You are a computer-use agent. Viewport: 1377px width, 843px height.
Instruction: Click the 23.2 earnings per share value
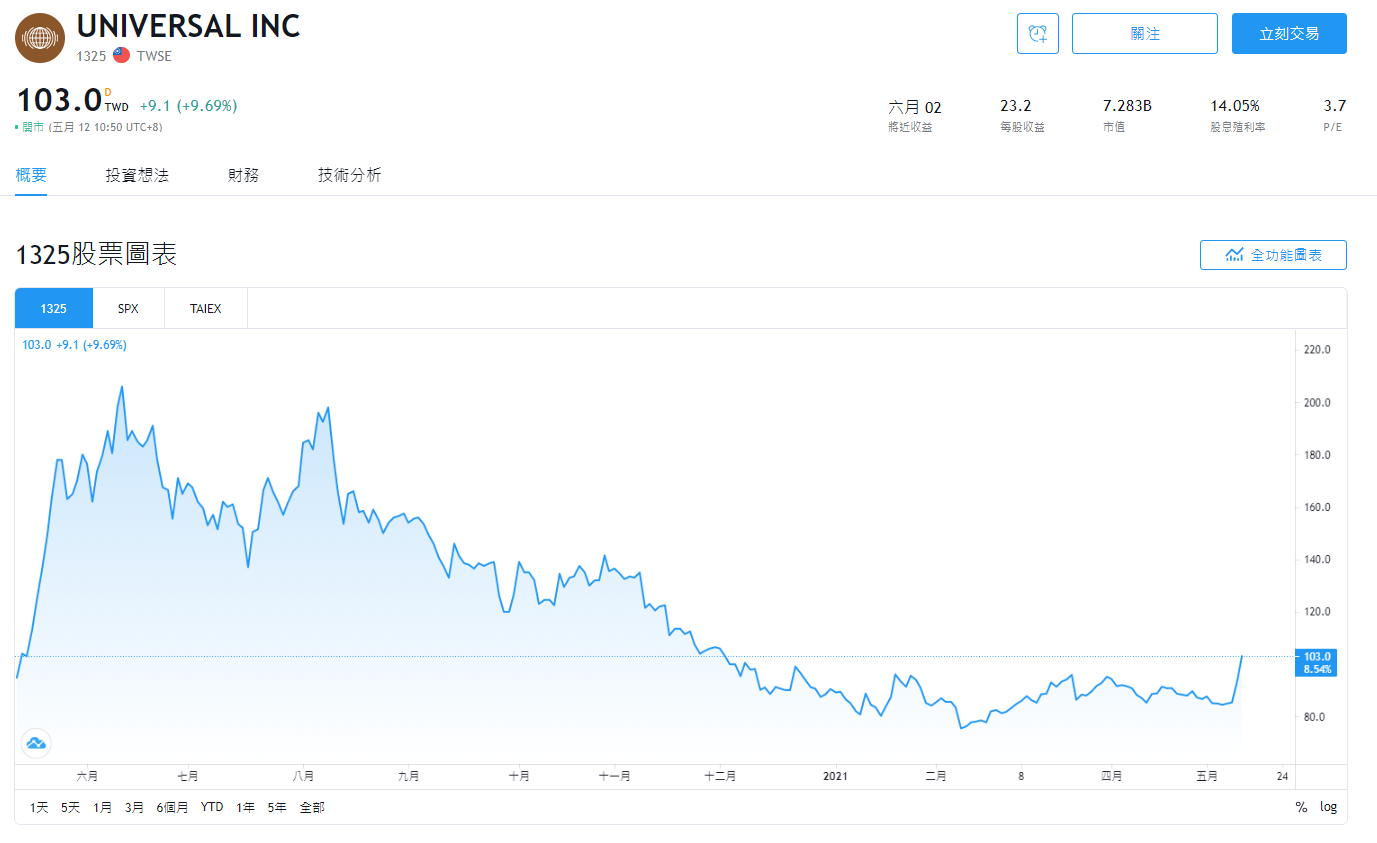tap(1015, 106)
